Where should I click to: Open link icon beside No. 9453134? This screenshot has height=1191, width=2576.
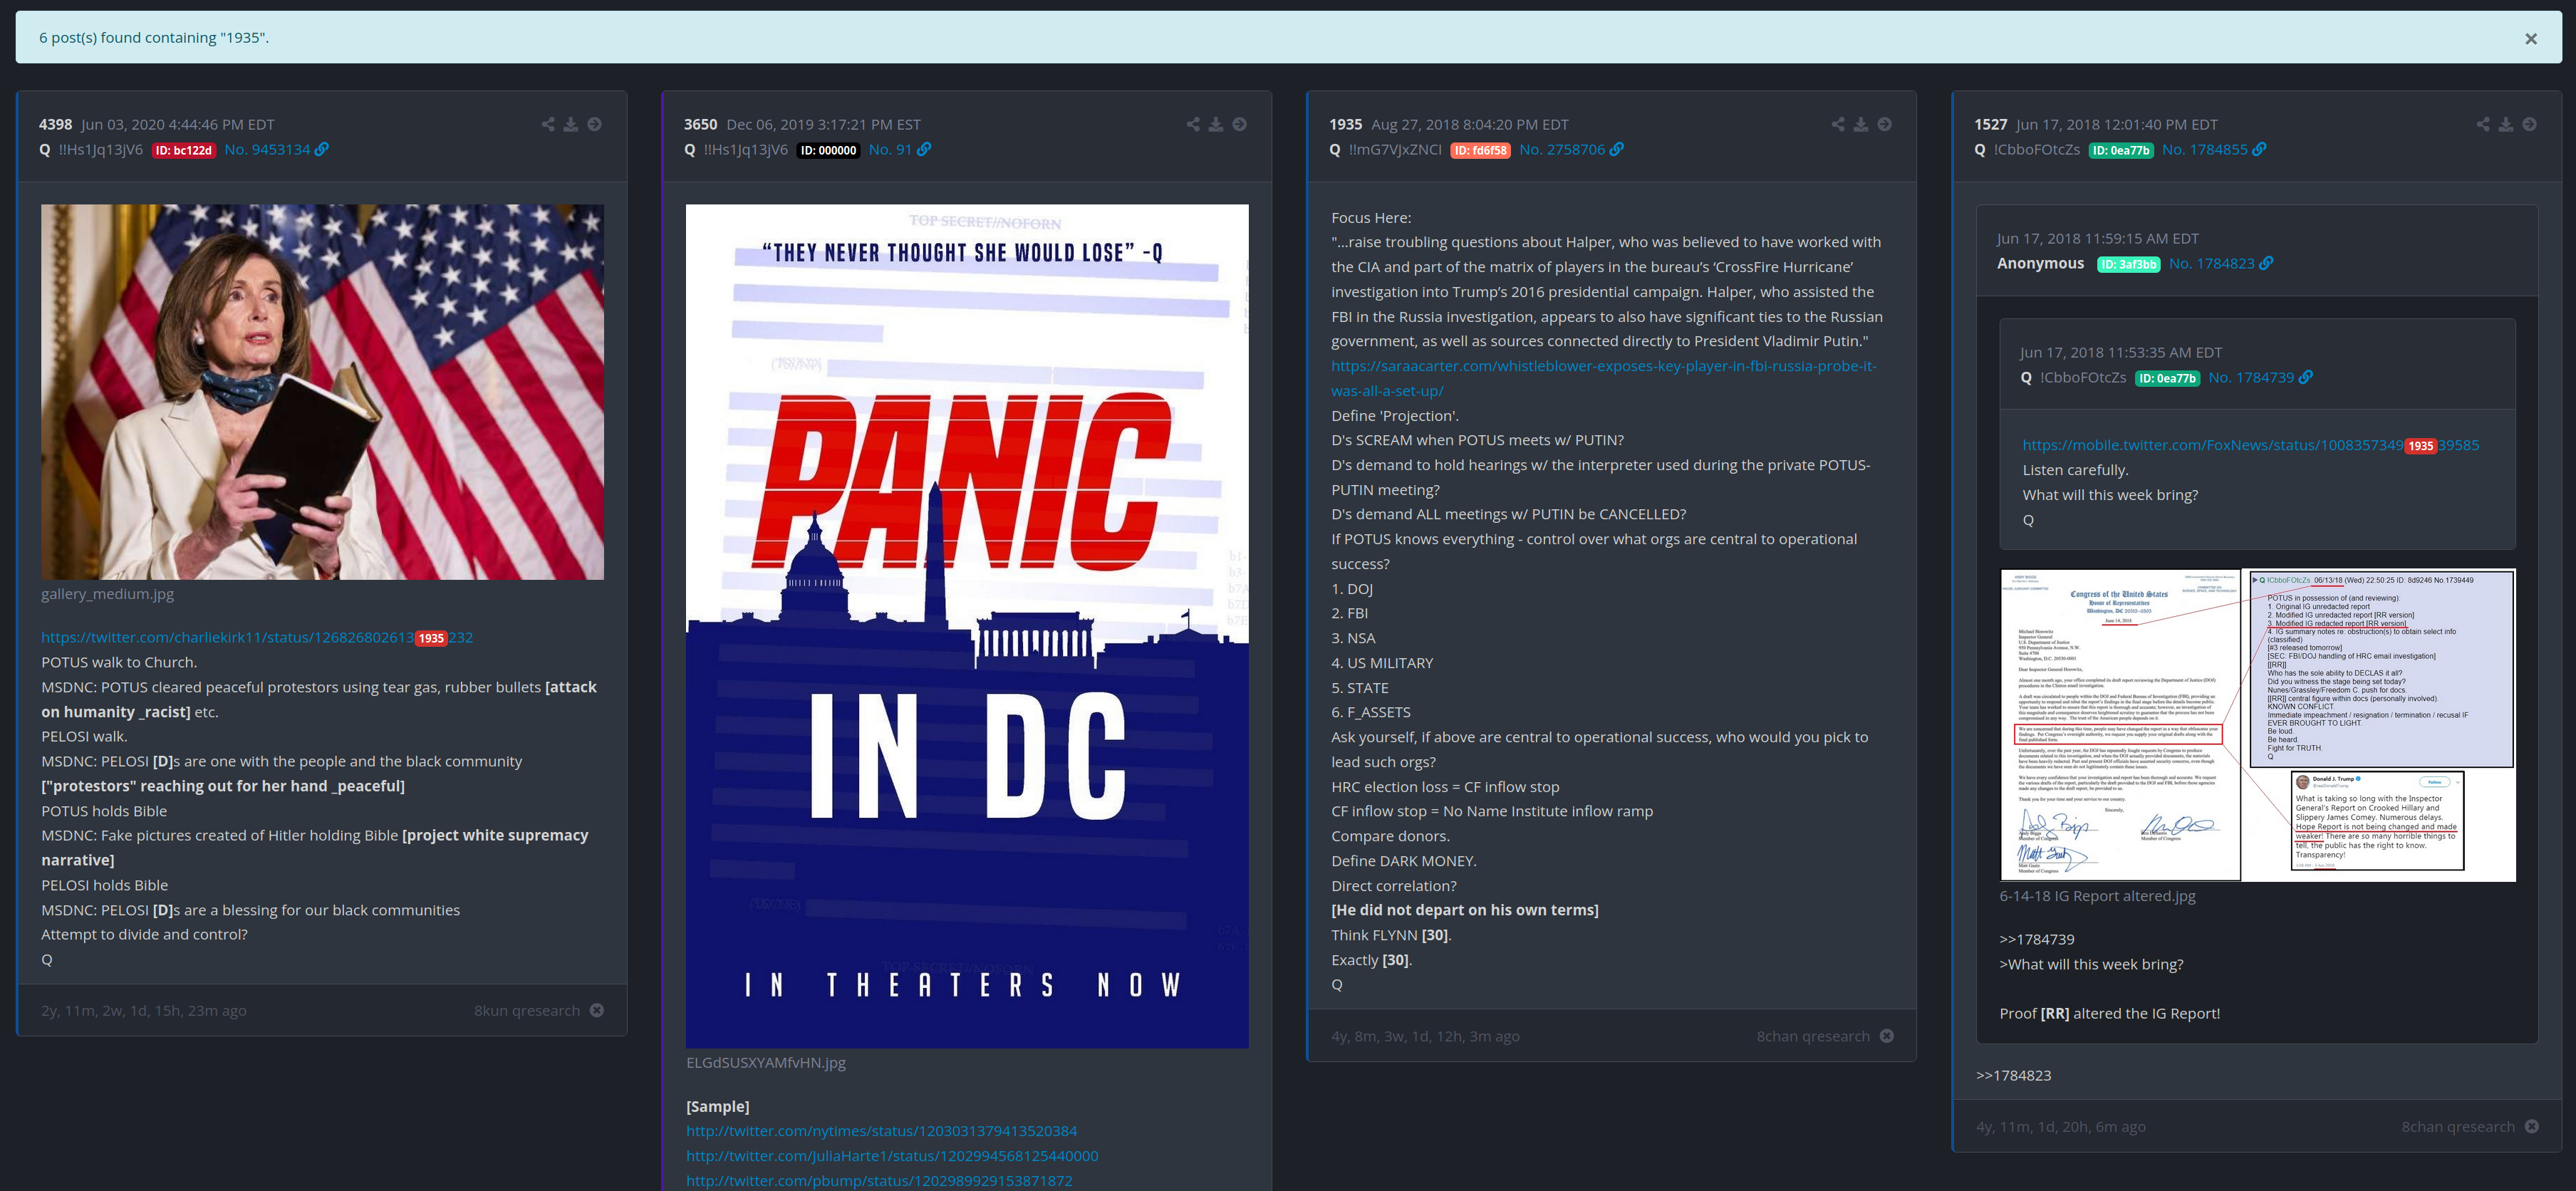click(321, 149)
